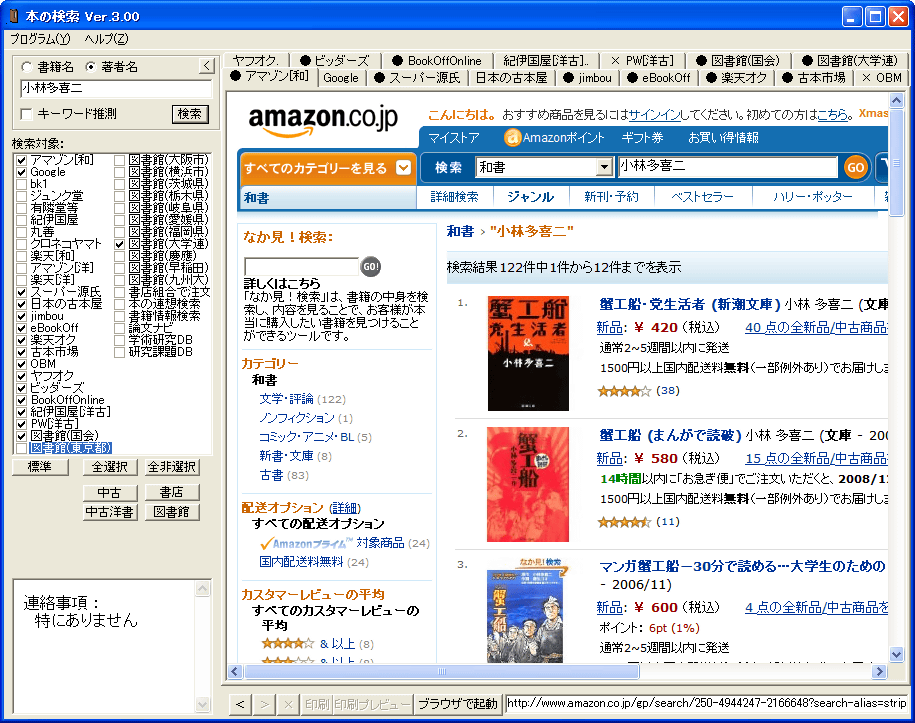The width and height of the screenshot is (915, 723).
Task: Switch to the 日本の古本屋 tab
Action: pyautogui.click(x=511, y=78)
